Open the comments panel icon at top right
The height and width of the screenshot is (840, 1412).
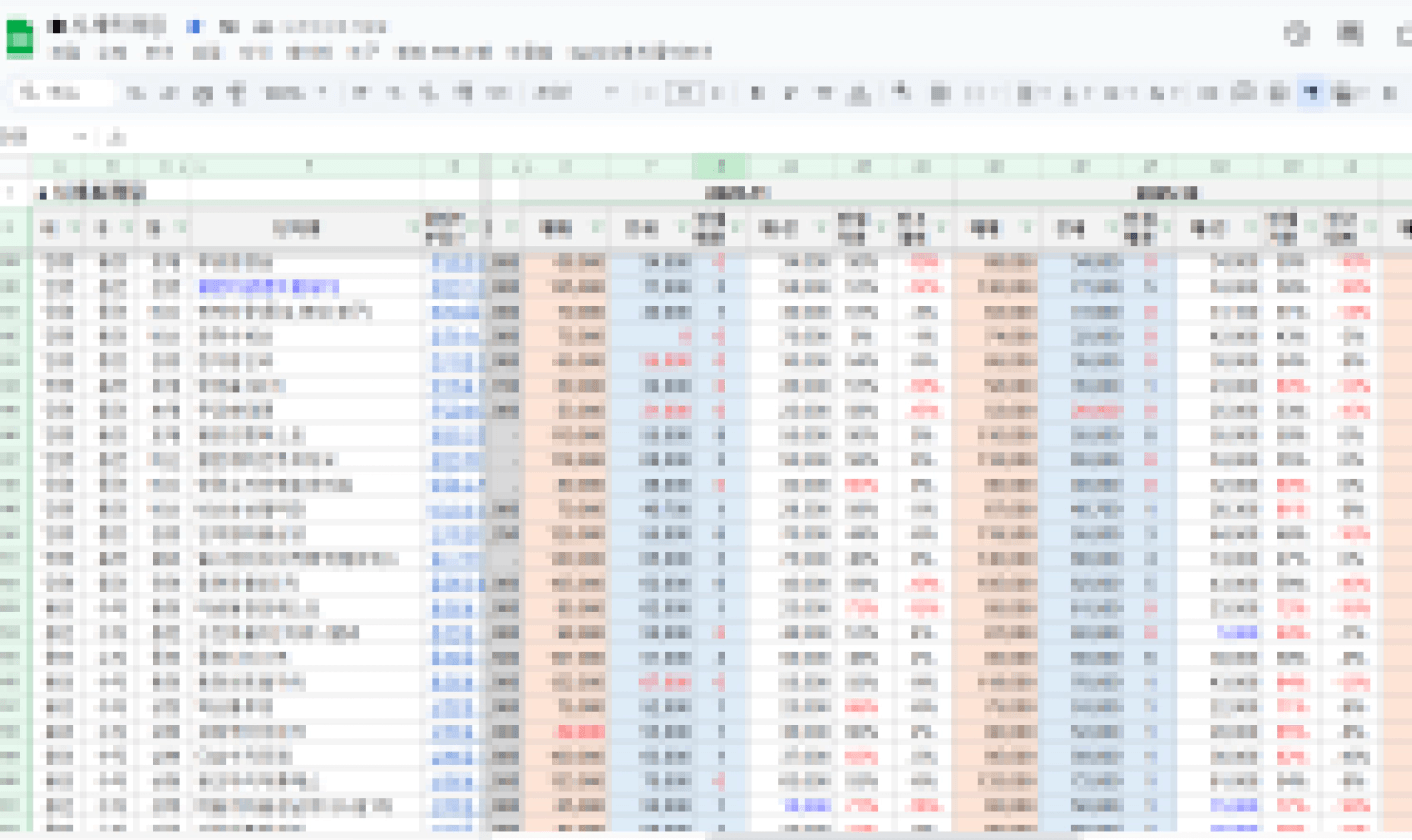click(1350, 34)
